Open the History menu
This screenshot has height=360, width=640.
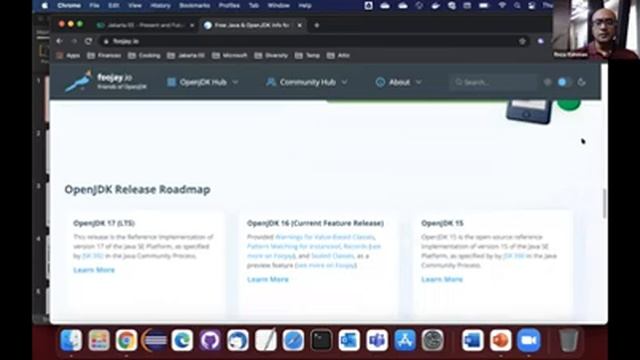click(160, 6)
